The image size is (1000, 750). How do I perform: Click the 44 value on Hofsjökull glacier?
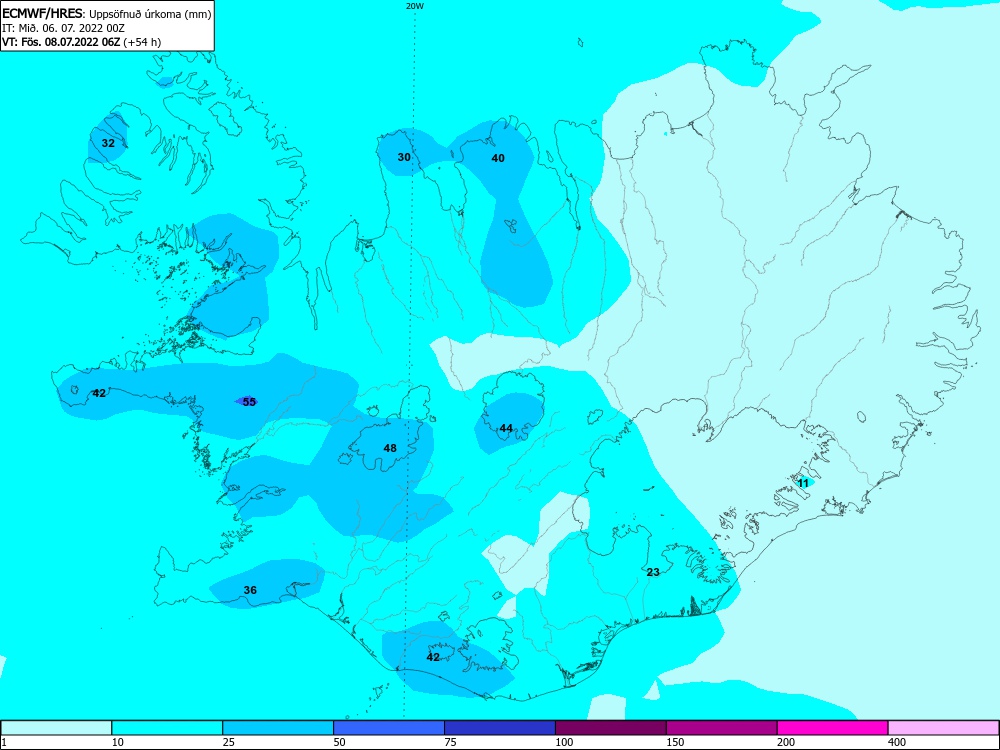coord(506,429)
